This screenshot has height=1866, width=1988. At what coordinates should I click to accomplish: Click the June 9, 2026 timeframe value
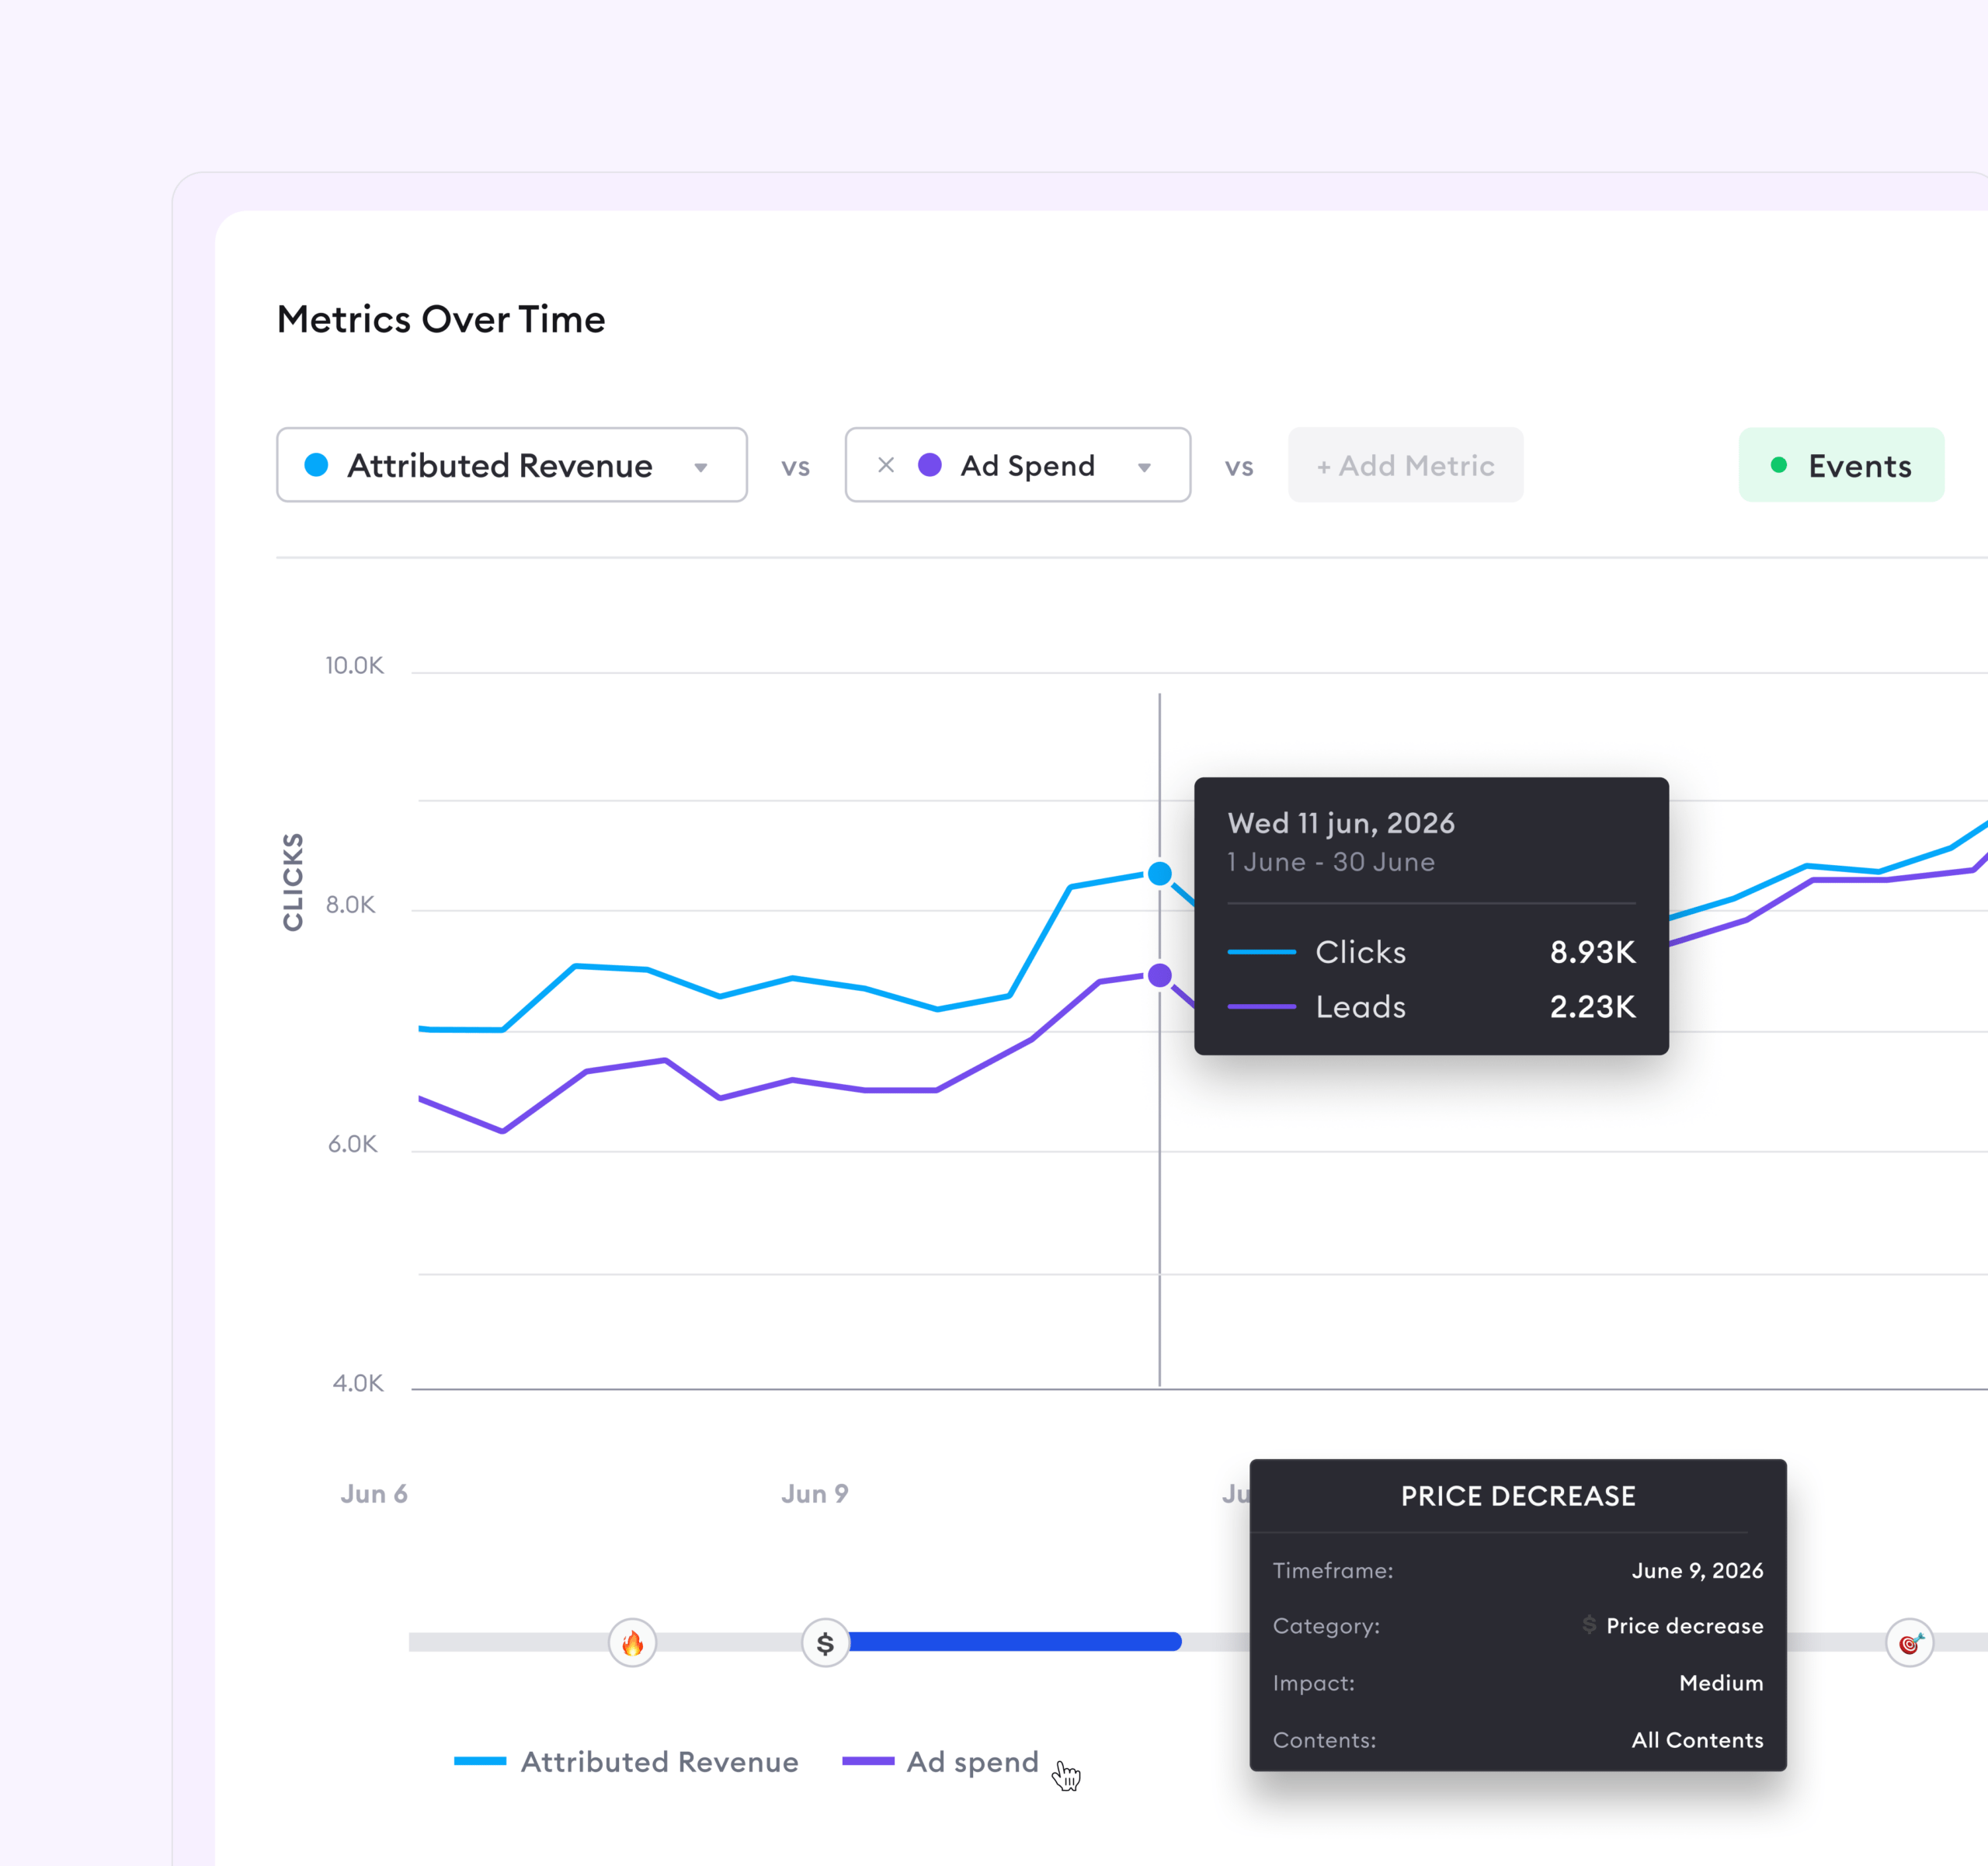point(1697,1571)
